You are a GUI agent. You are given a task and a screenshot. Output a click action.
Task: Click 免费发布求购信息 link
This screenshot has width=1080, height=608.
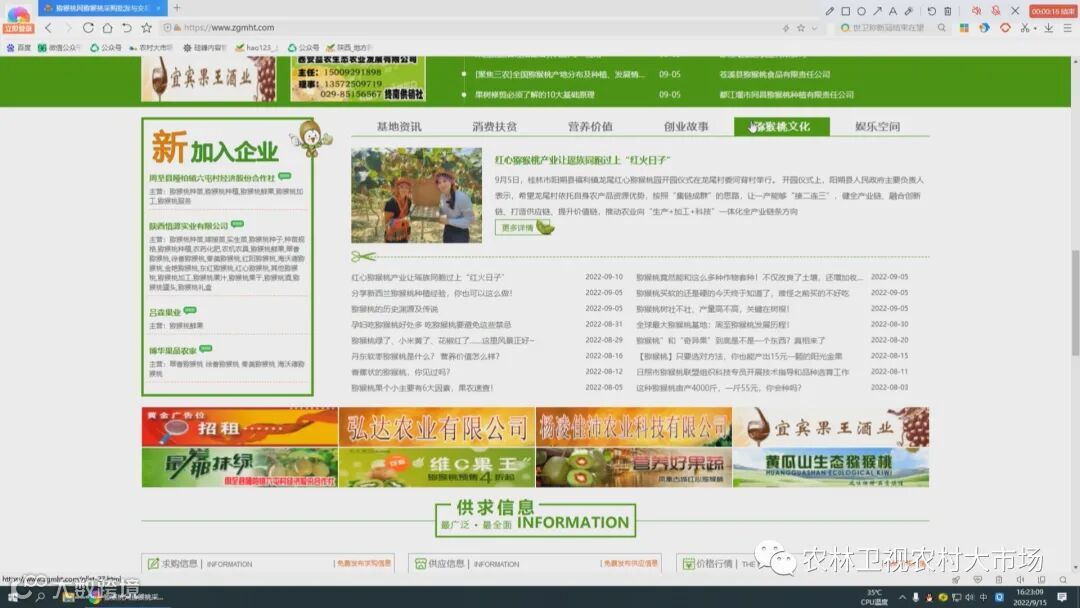coord(364,563)
